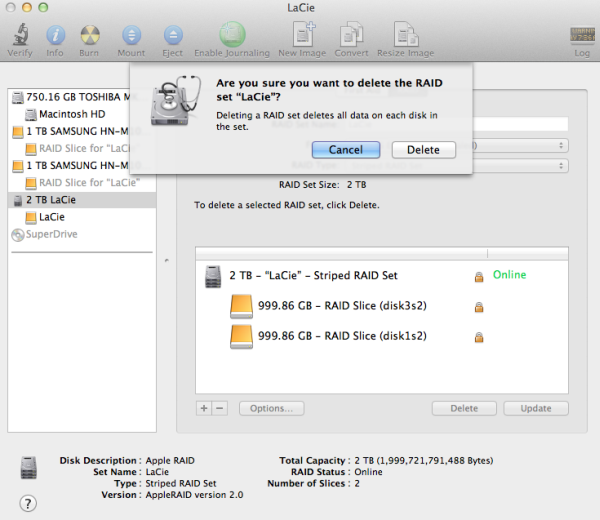Click the Apple RAID disk icon in info footer
Screen dimensions: 600x520
[x=29, y=467]
